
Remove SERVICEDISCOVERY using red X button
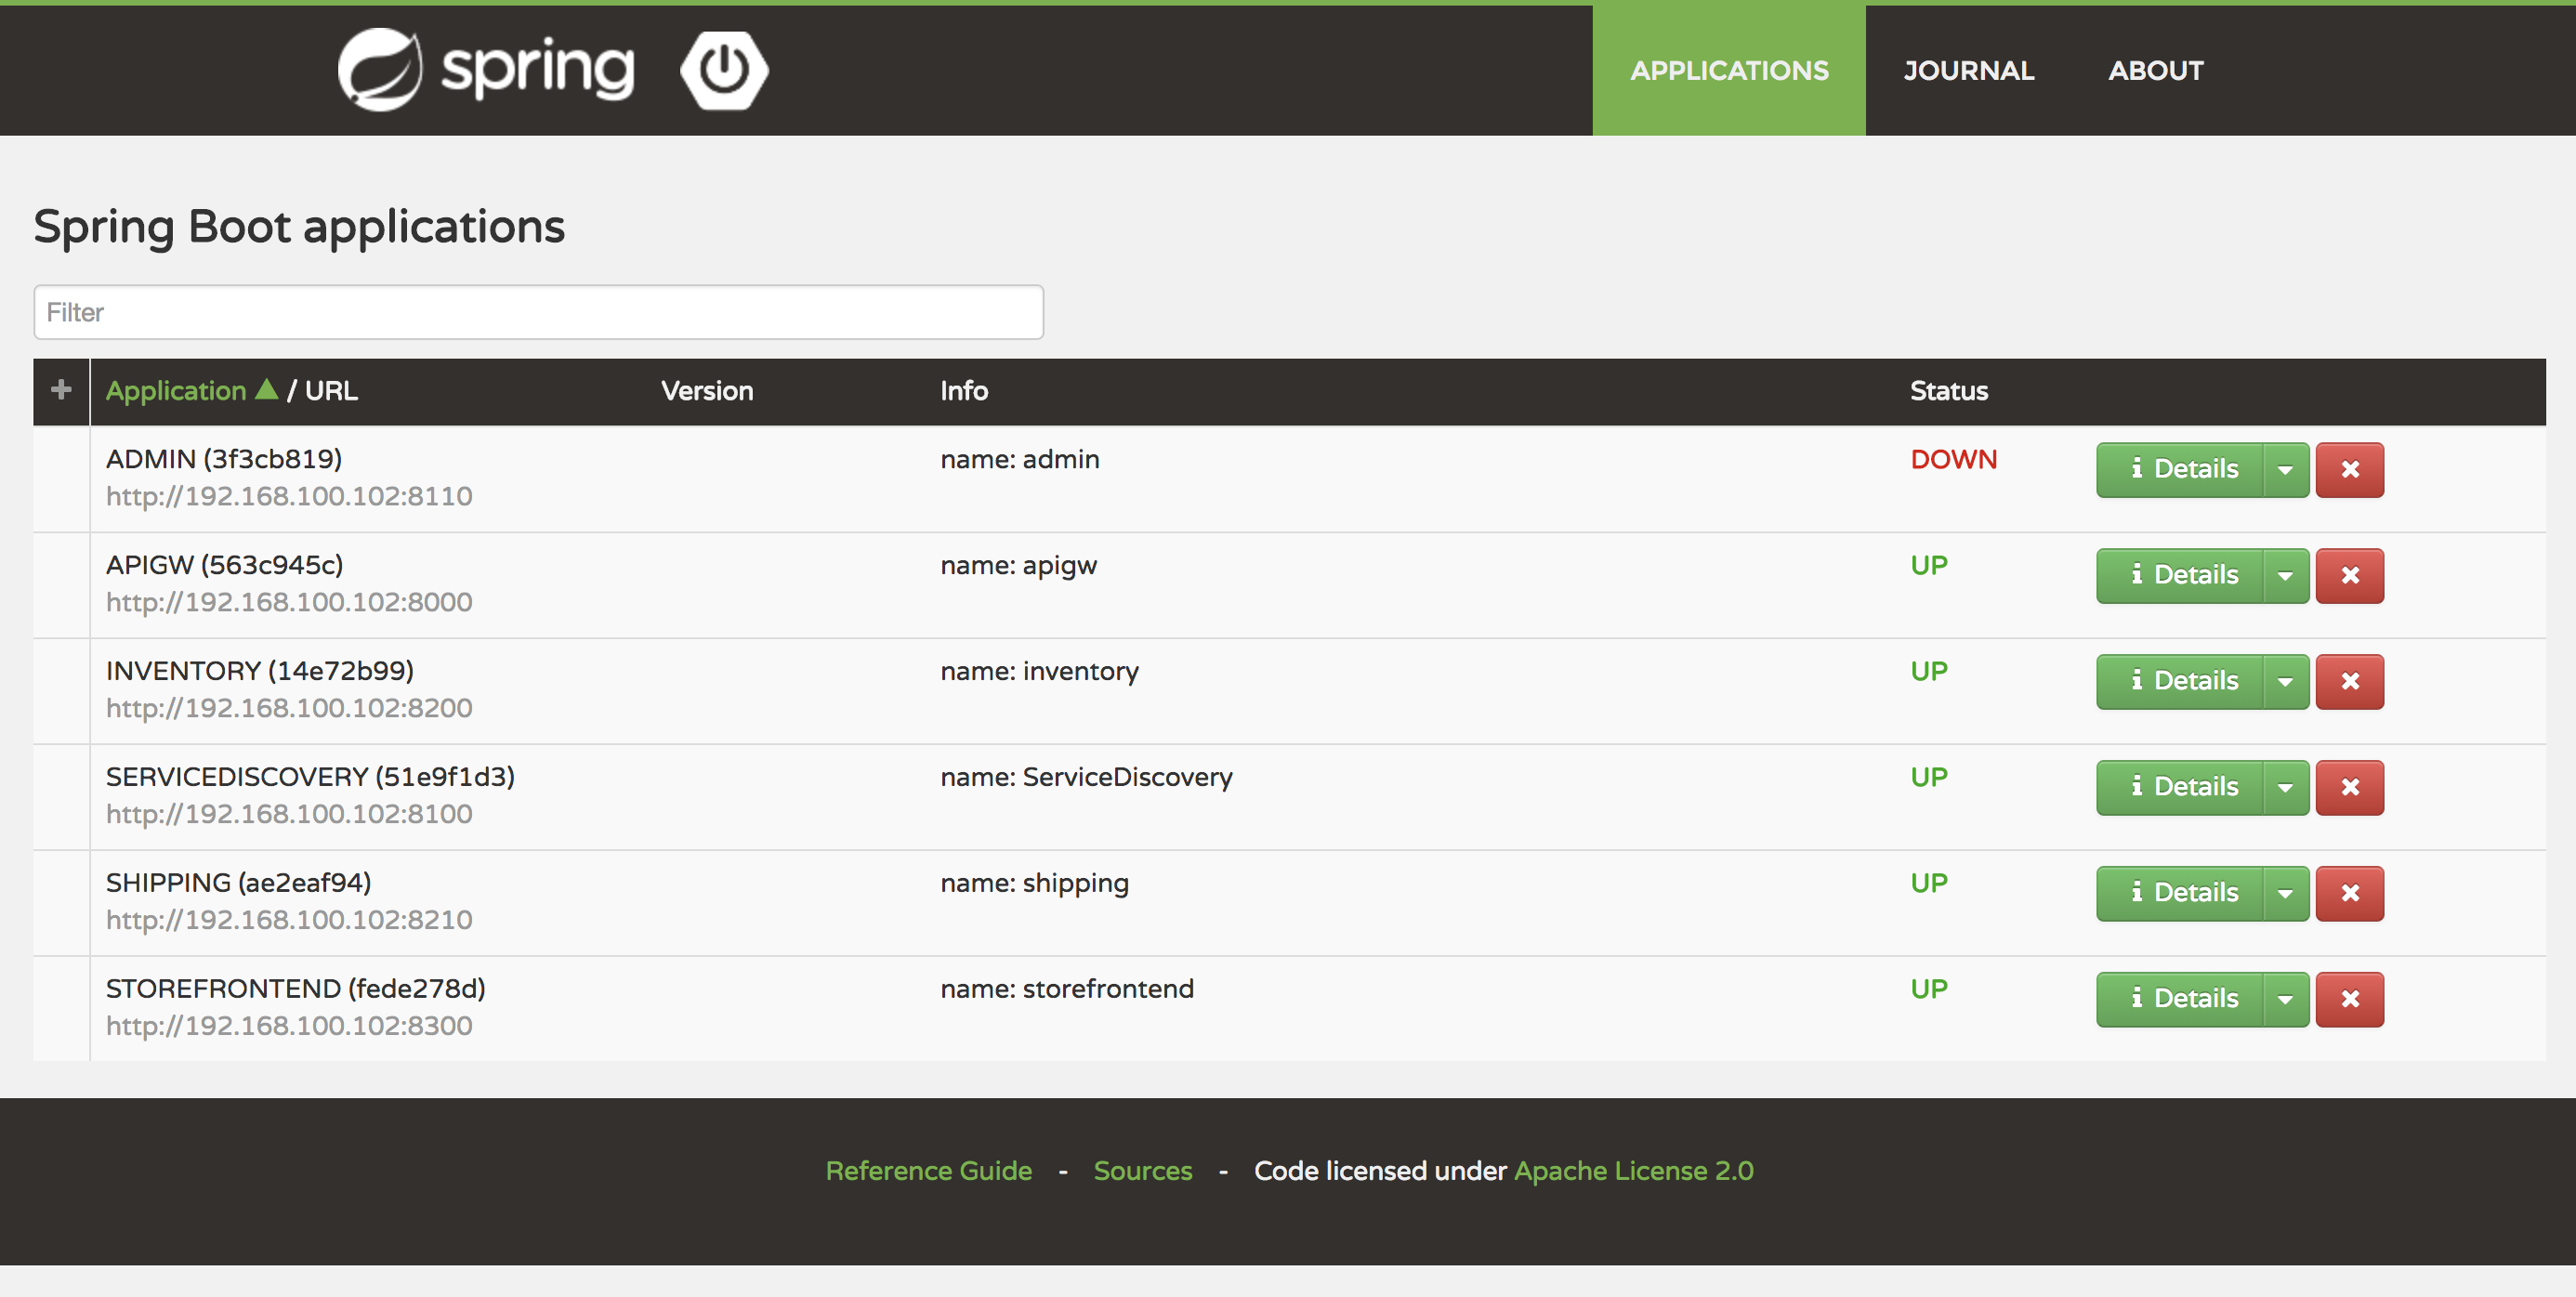2349,787
